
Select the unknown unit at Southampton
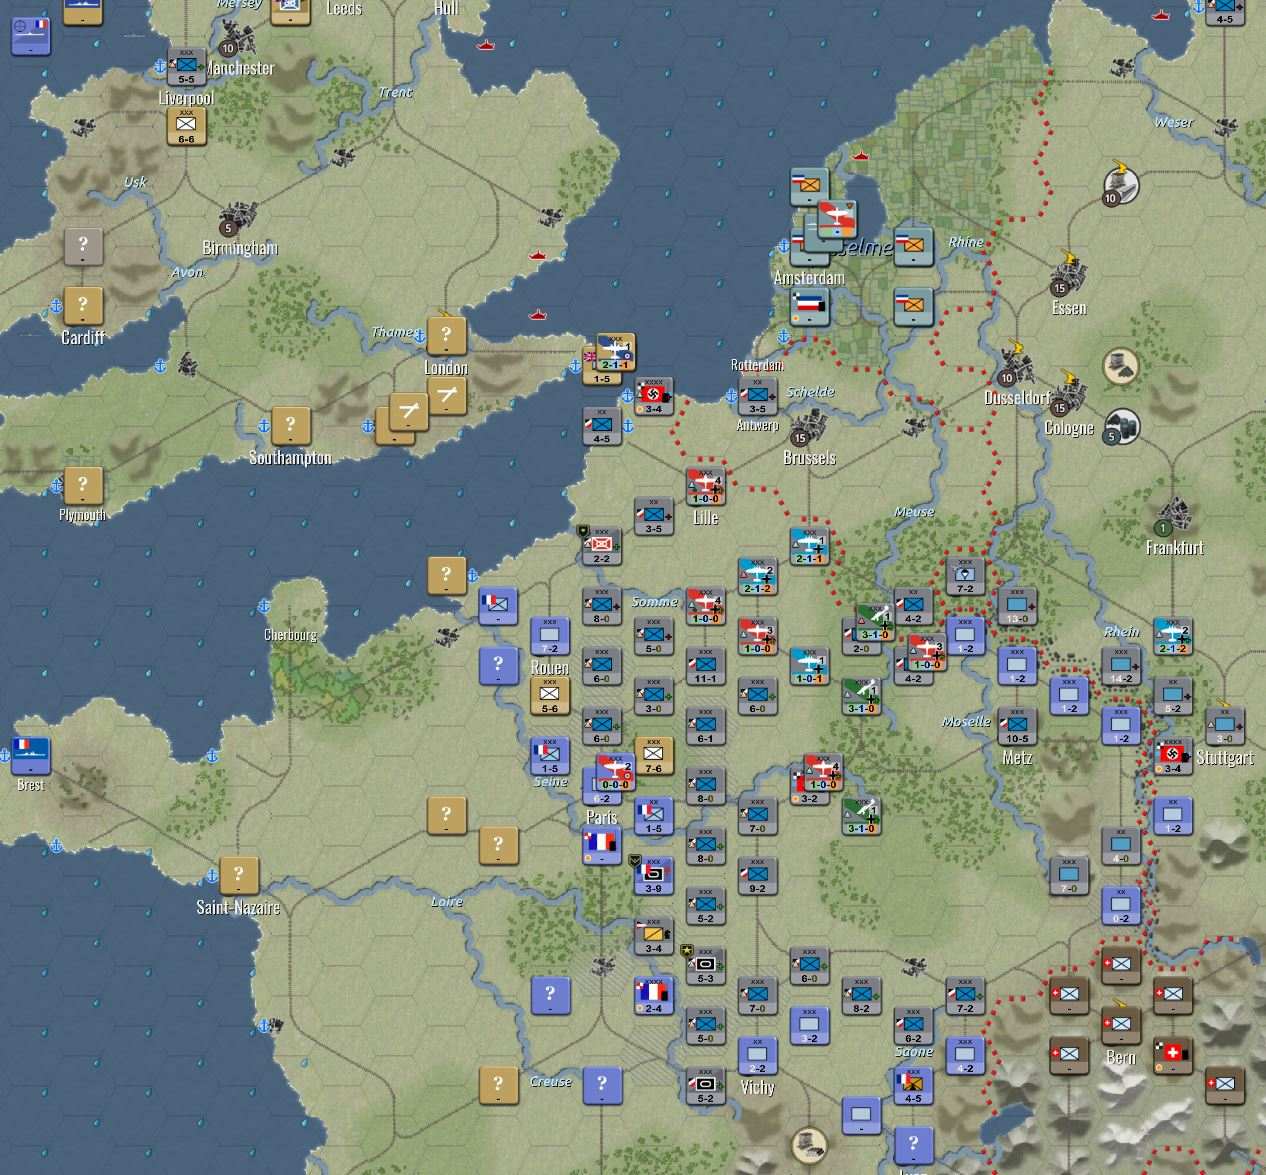290,425
